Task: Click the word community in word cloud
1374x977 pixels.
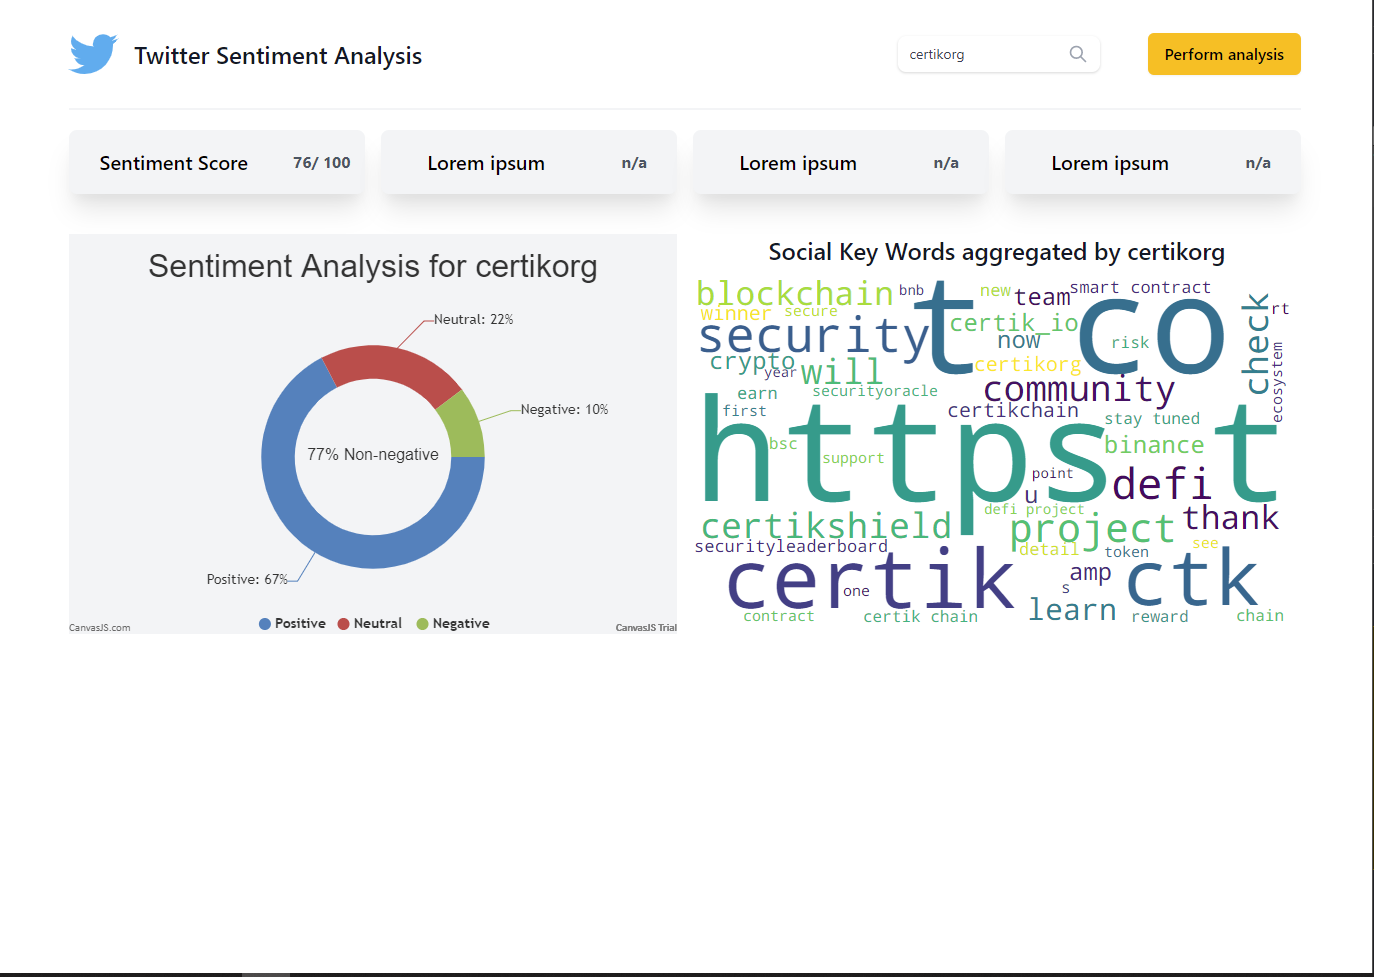Action: [x=1079, y=388]
